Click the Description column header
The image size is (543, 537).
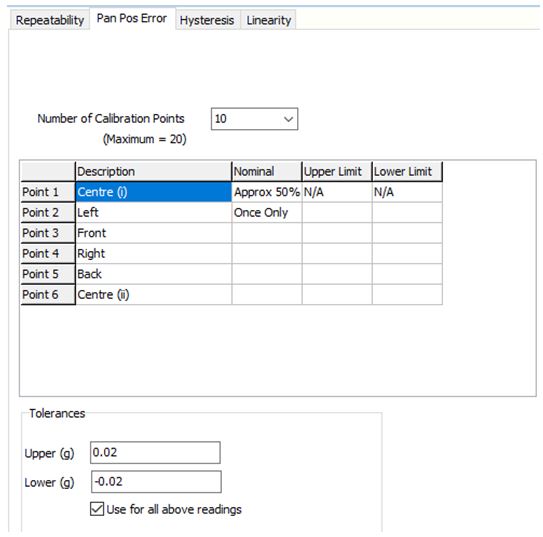point(153,171)
